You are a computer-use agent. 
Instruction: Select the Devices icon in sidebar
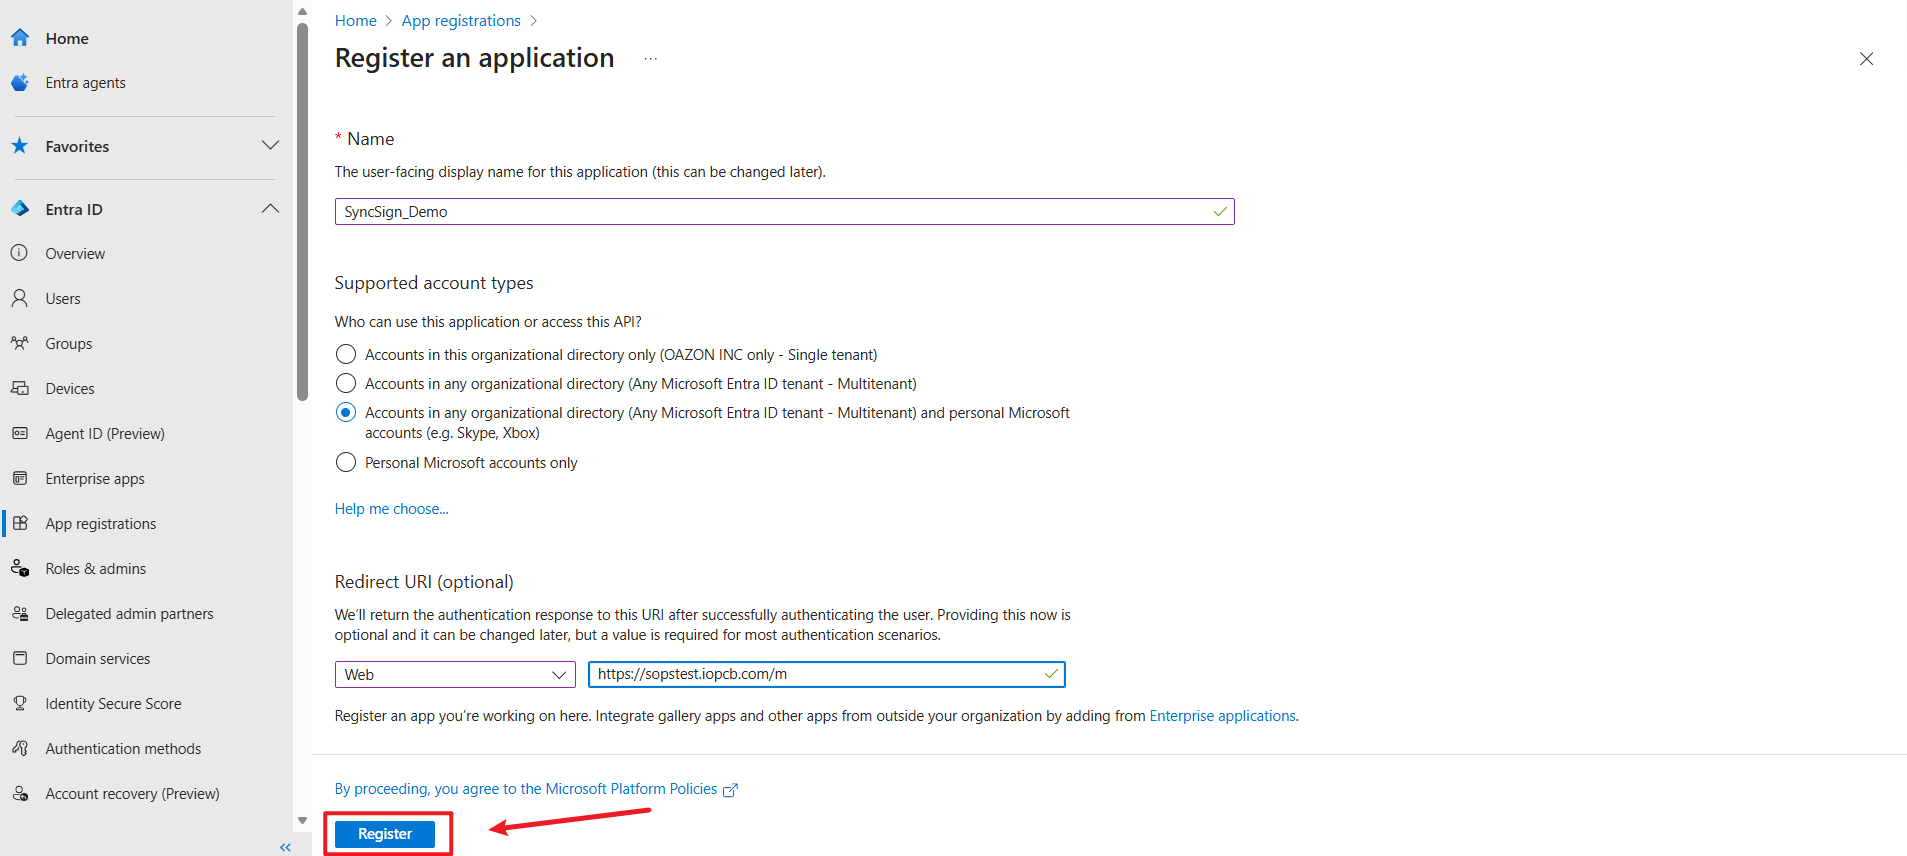click(20, 388)
